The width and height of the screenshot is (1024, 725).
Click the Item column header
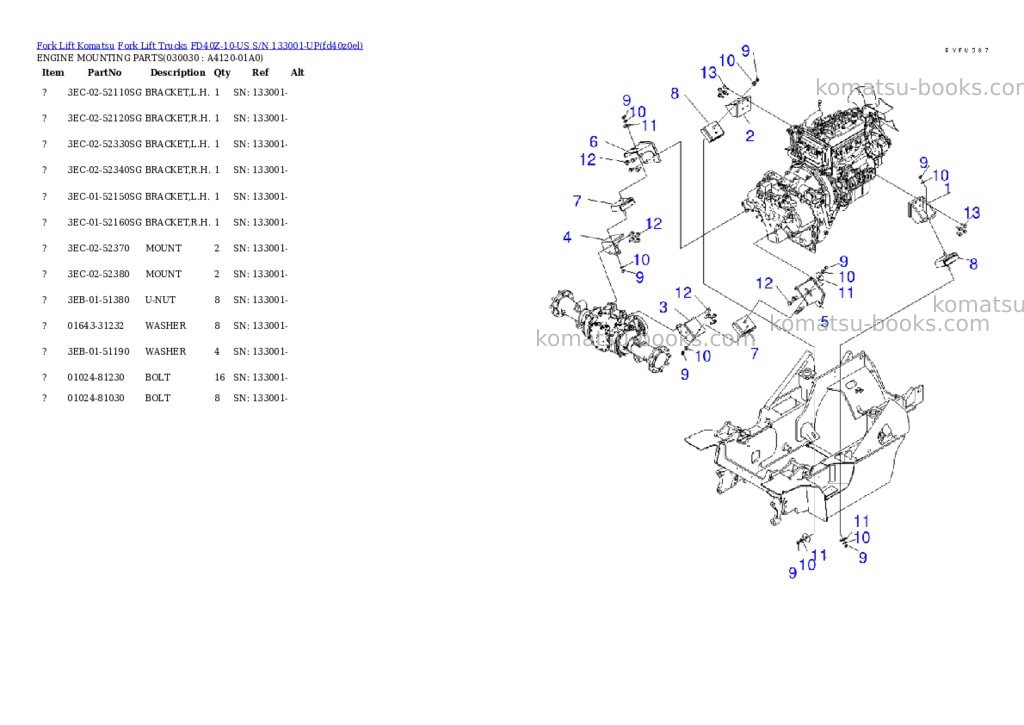click(x=53, y=72)
